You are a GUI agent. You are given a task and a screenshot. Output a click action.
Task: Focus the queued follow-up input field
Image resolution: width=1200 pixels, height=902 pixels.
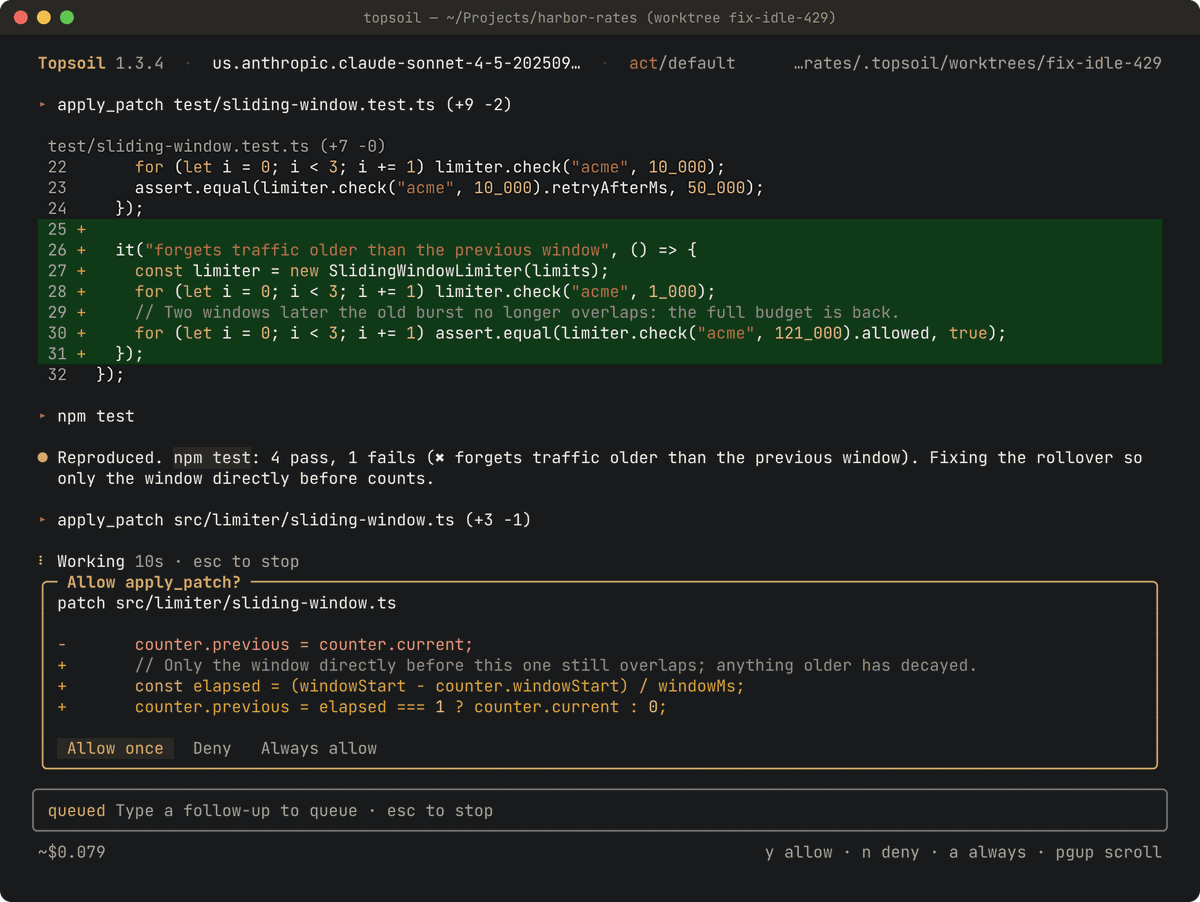600,810
